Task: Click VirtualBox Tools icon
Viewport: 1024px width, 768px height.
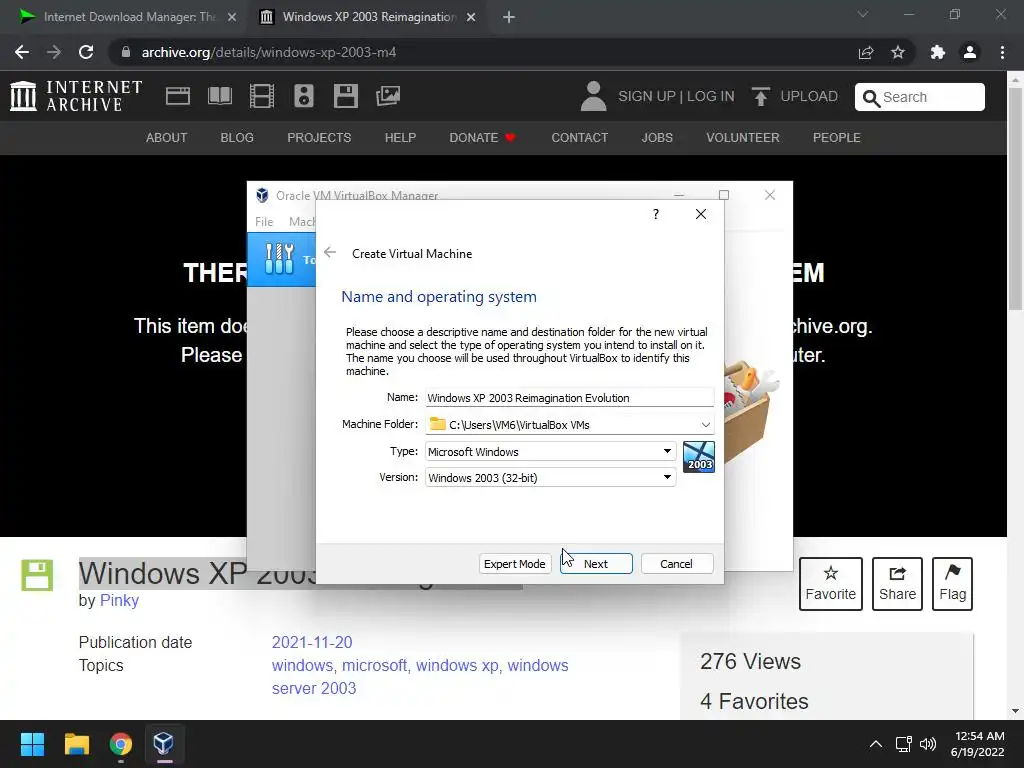Action: tap(280, 259)
